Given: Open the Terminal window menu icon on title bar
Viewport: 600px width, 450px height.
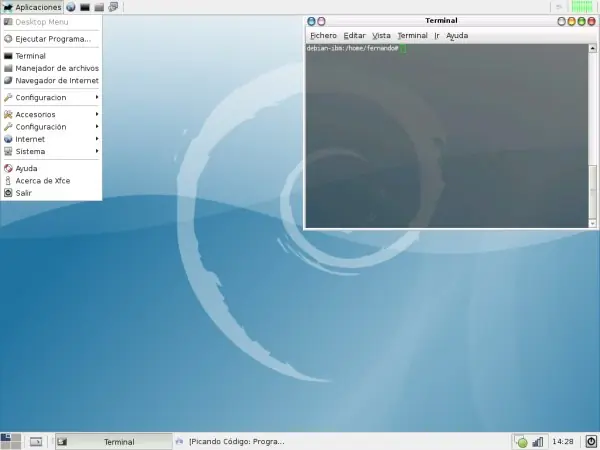Looking at the screenshot, I should [x=311, y=21].
